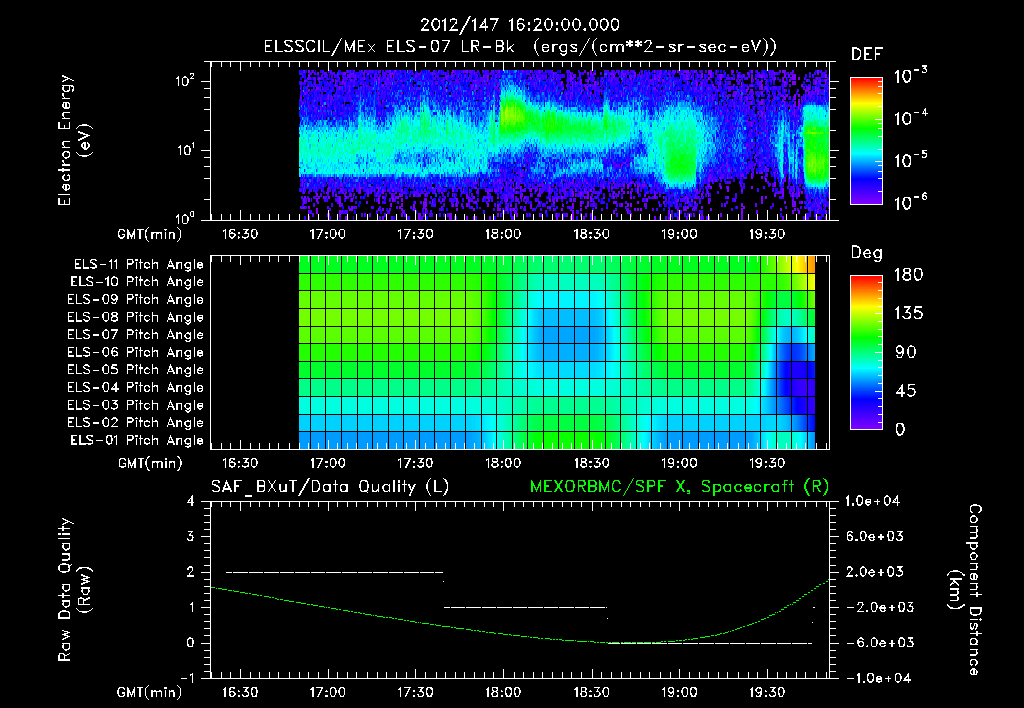The image size is (1024, 708).
Task: Click the 180 tick on Deg scale
Action: pos(908,275)
